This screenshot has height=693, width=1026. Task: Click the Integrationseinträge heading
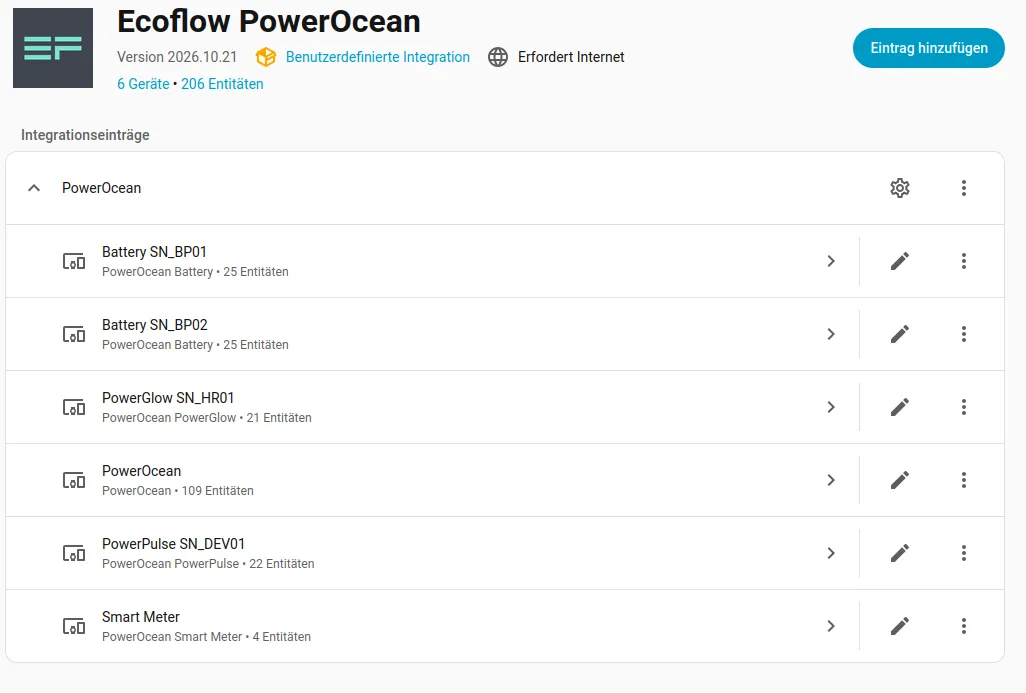(x=85, y=135)
